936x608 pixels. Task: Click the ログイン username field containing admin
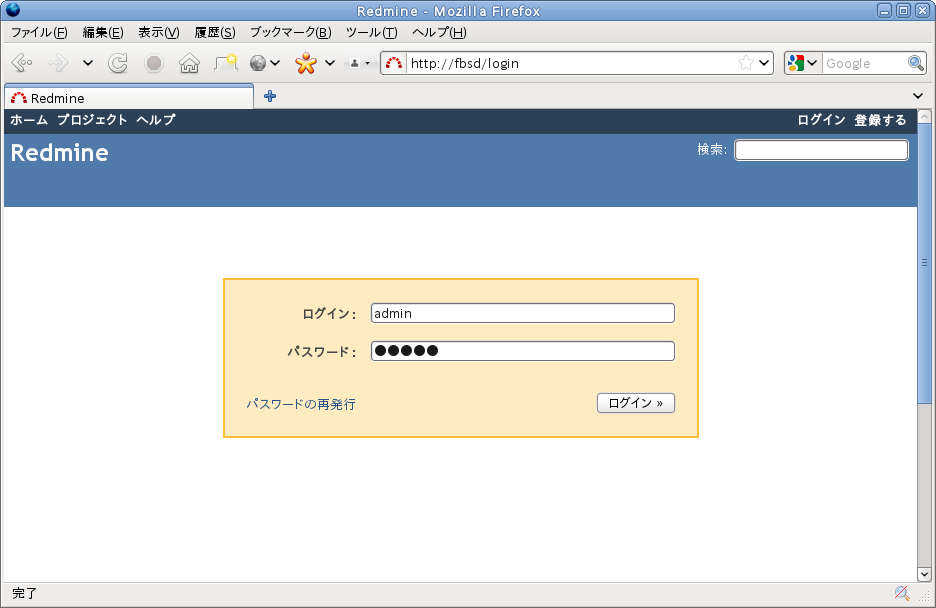523,313
